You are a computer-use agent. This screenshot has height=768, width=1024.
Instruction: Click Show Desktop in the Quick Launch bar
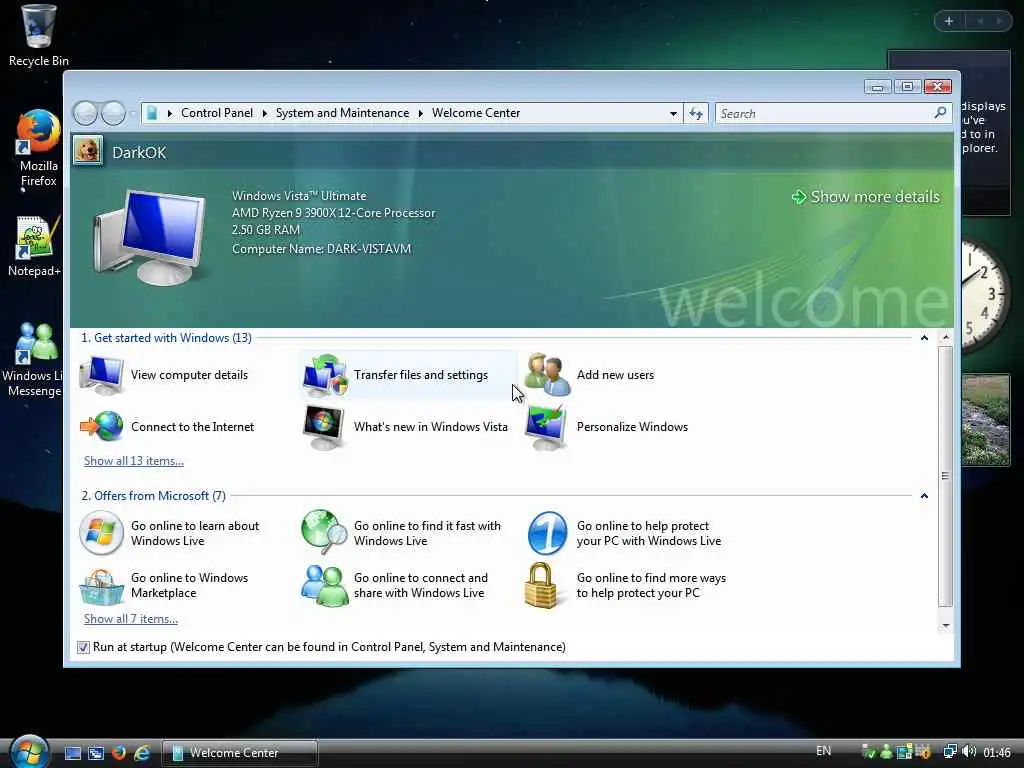pos(73,753)
